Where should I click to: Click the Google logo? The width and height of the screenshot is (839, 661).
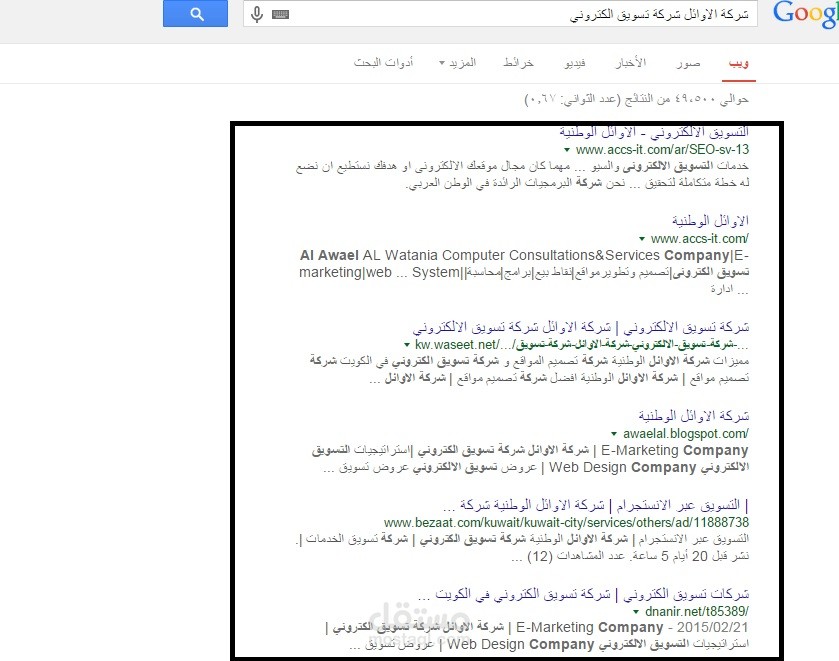point(806,14)
